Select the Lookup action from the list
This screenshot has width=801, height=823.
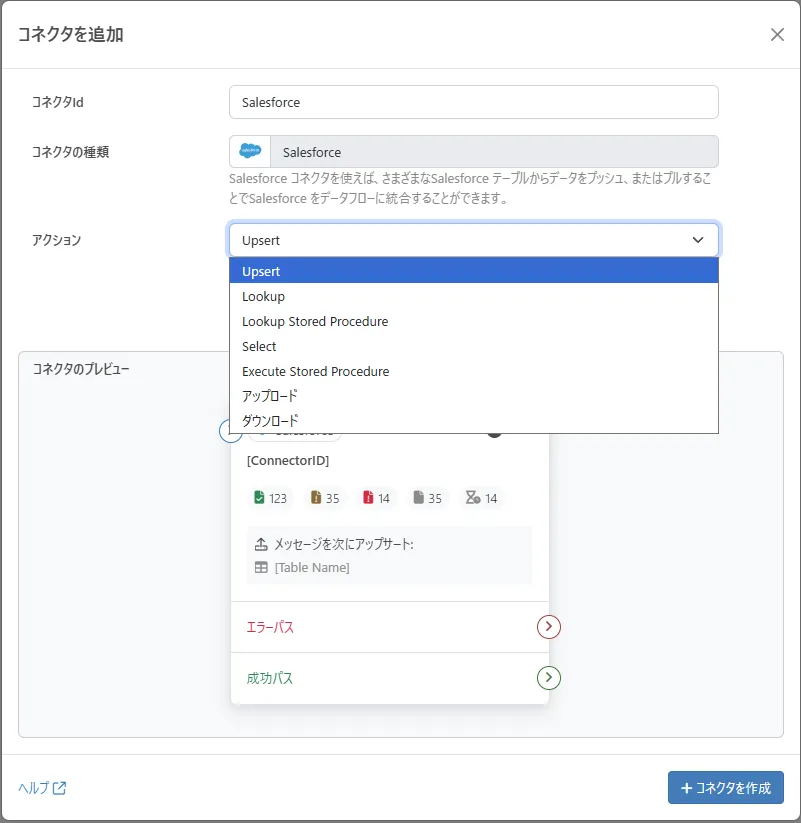click(x=263, y=296)
